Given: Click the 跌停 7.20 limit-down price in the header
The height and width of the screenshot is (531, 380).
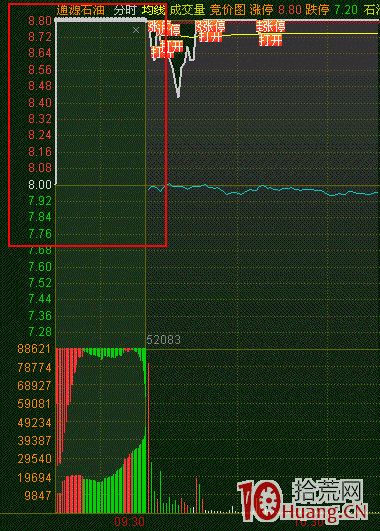Looking at the screenshot, I should tap(332, 10).
